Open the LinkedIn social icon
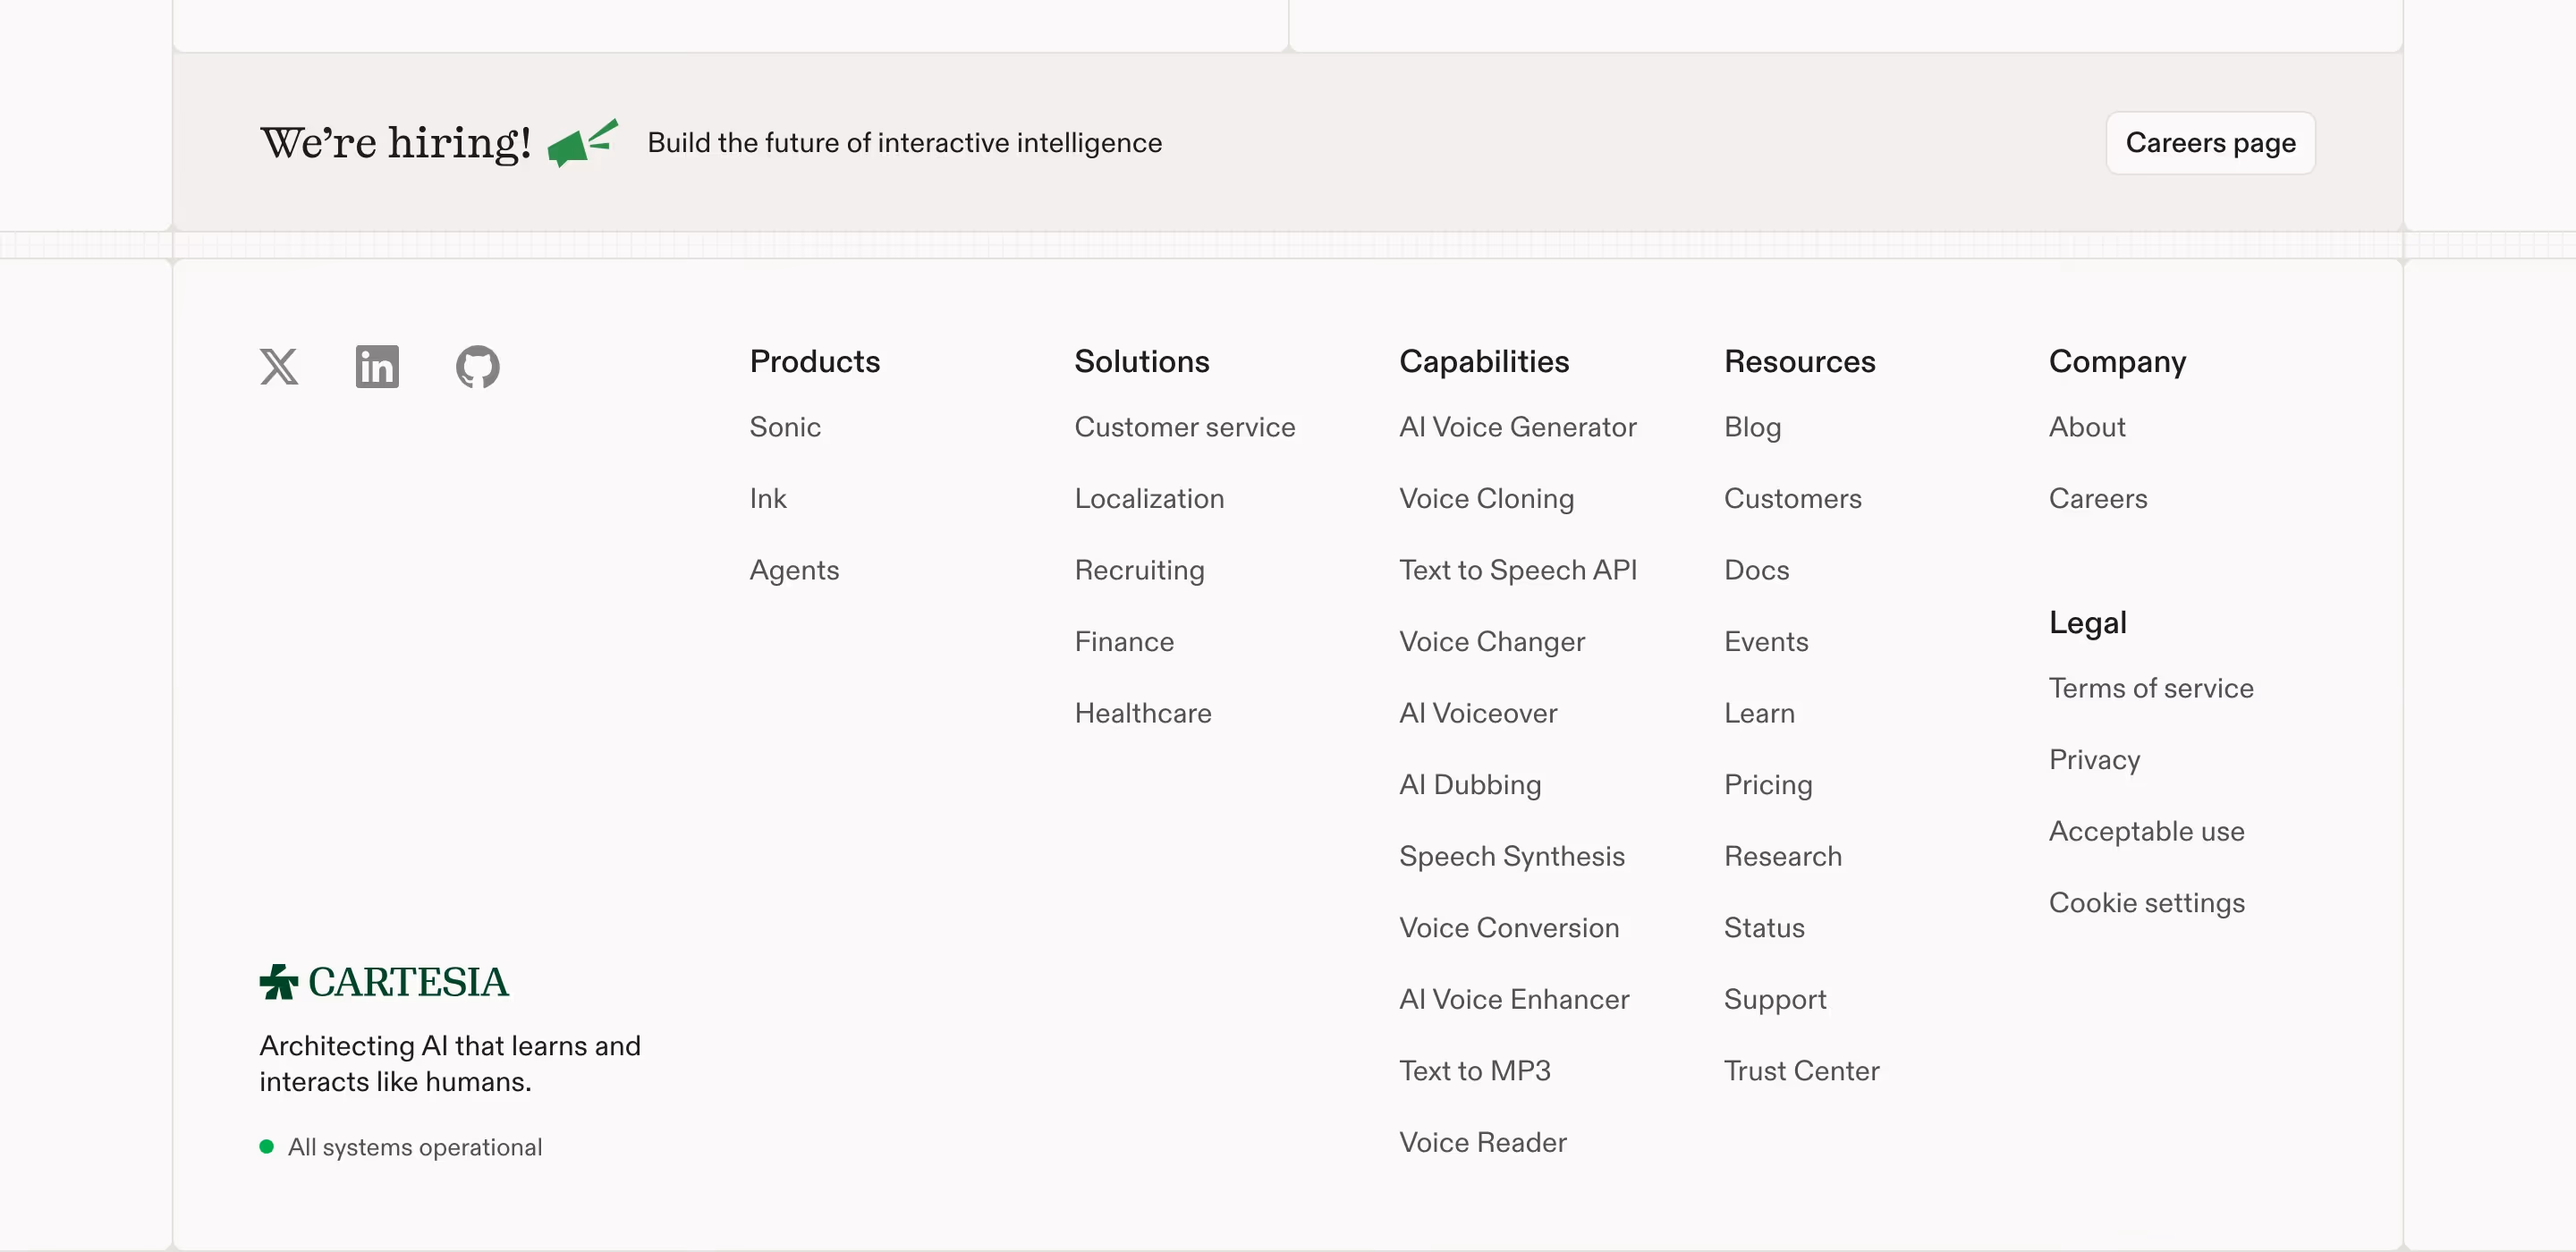This screenshot has width=2576, height=1252. (377, 367)
